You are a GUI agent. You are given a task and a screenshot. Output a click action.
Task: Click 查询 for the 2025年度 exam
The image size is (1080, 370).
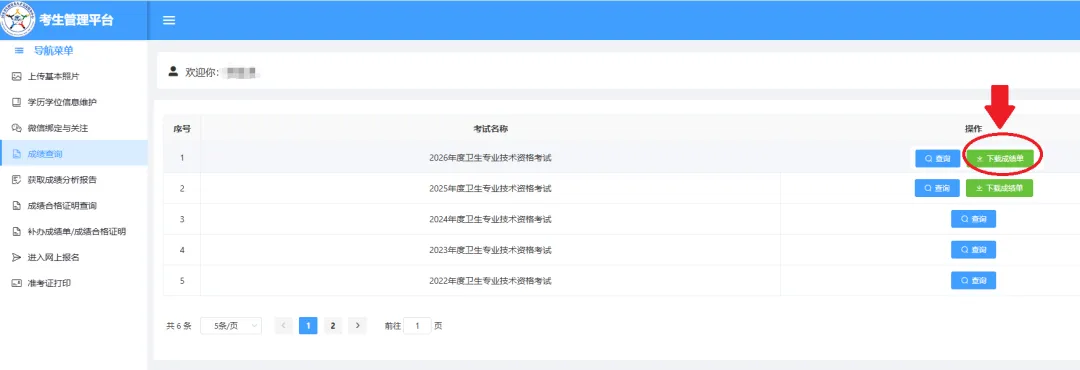click(x=937, y=188)
